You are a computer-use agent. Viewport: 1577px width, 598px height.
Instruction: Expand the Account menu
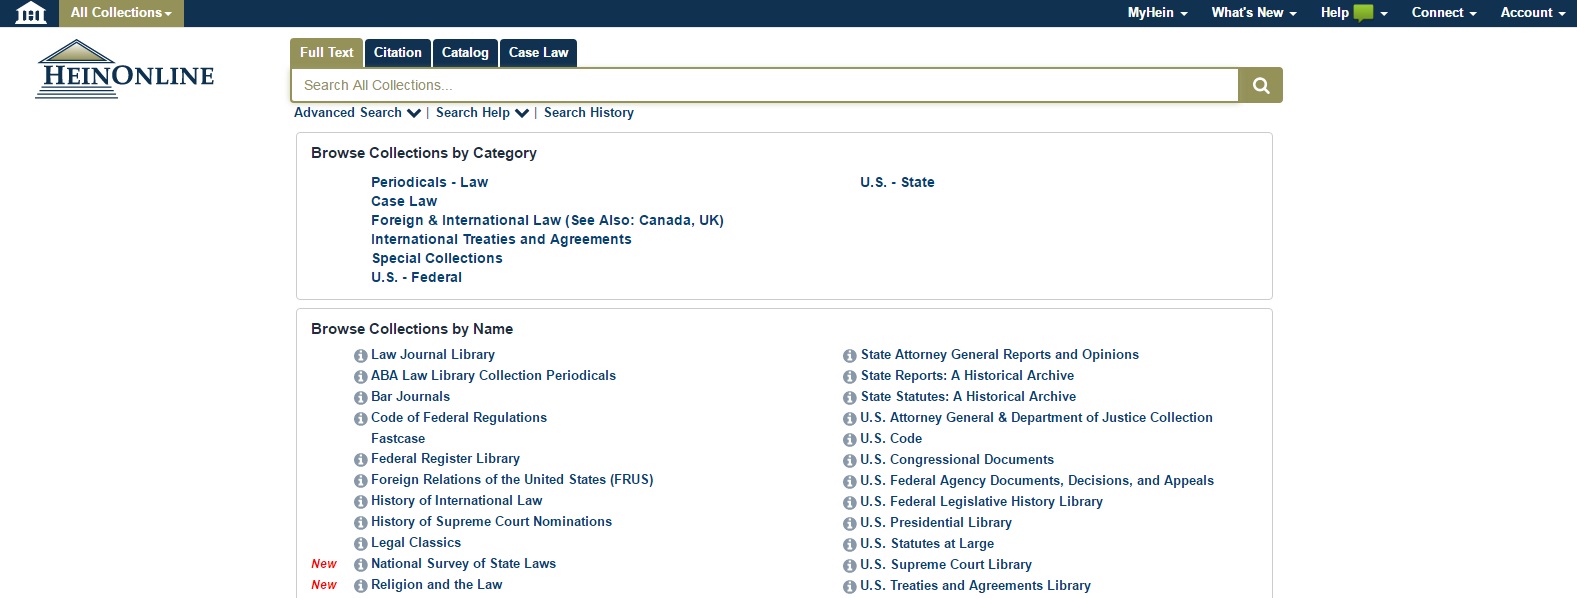[x=1532, y=13]
